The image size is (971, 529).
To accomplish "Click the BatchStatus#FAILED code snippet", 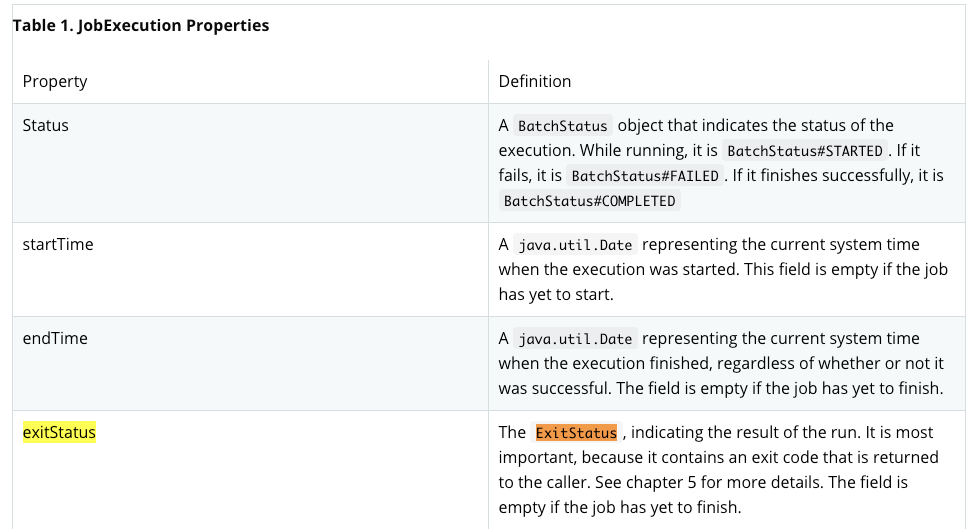I will click(645, 176).
